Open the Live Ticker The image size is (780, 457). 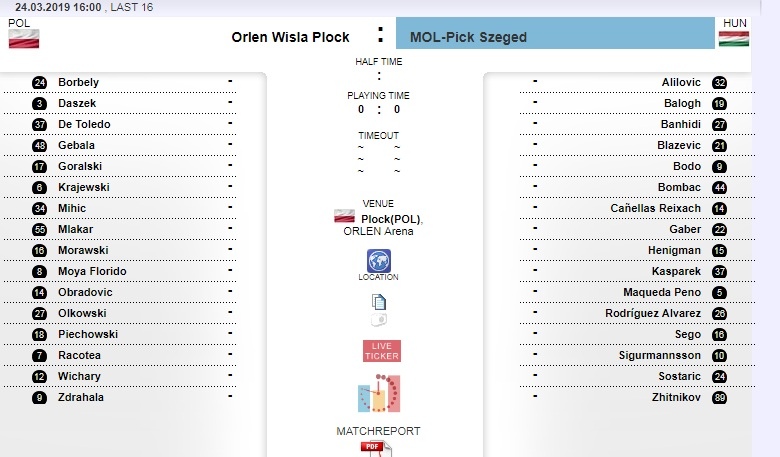click(381, 351)
